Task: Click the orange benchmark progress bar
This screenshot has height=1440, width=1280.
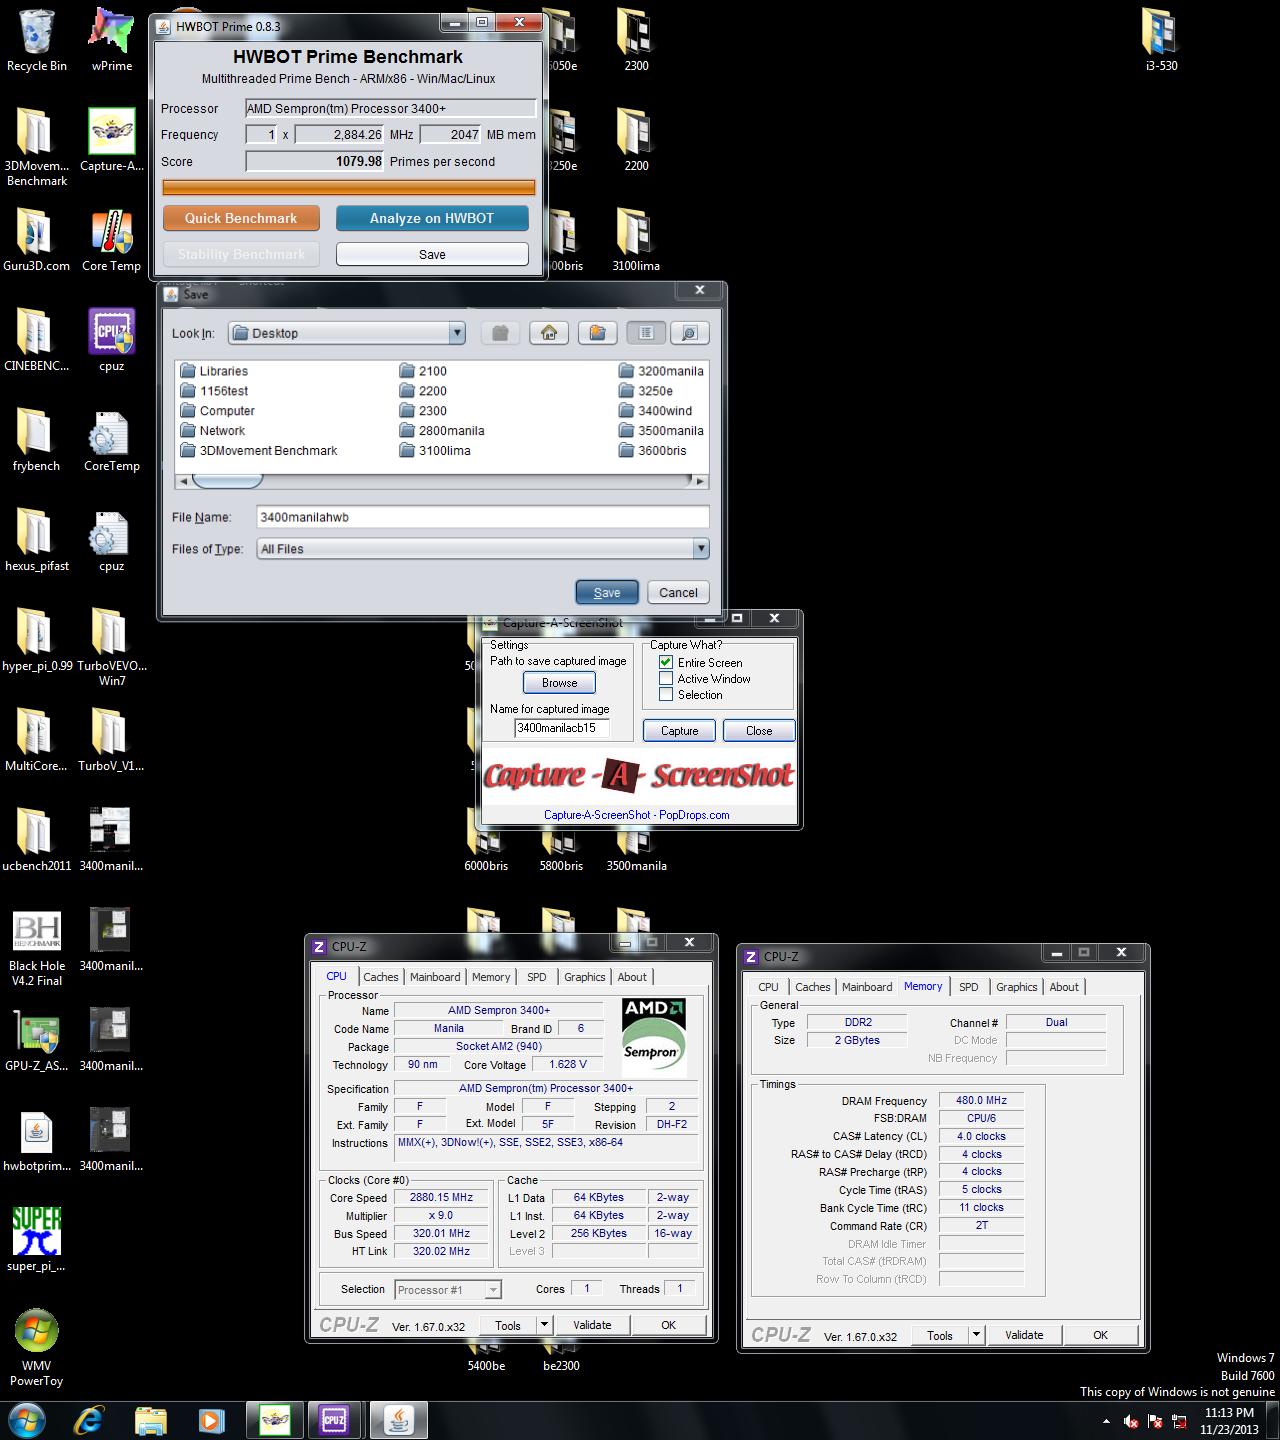Action: 349,187
